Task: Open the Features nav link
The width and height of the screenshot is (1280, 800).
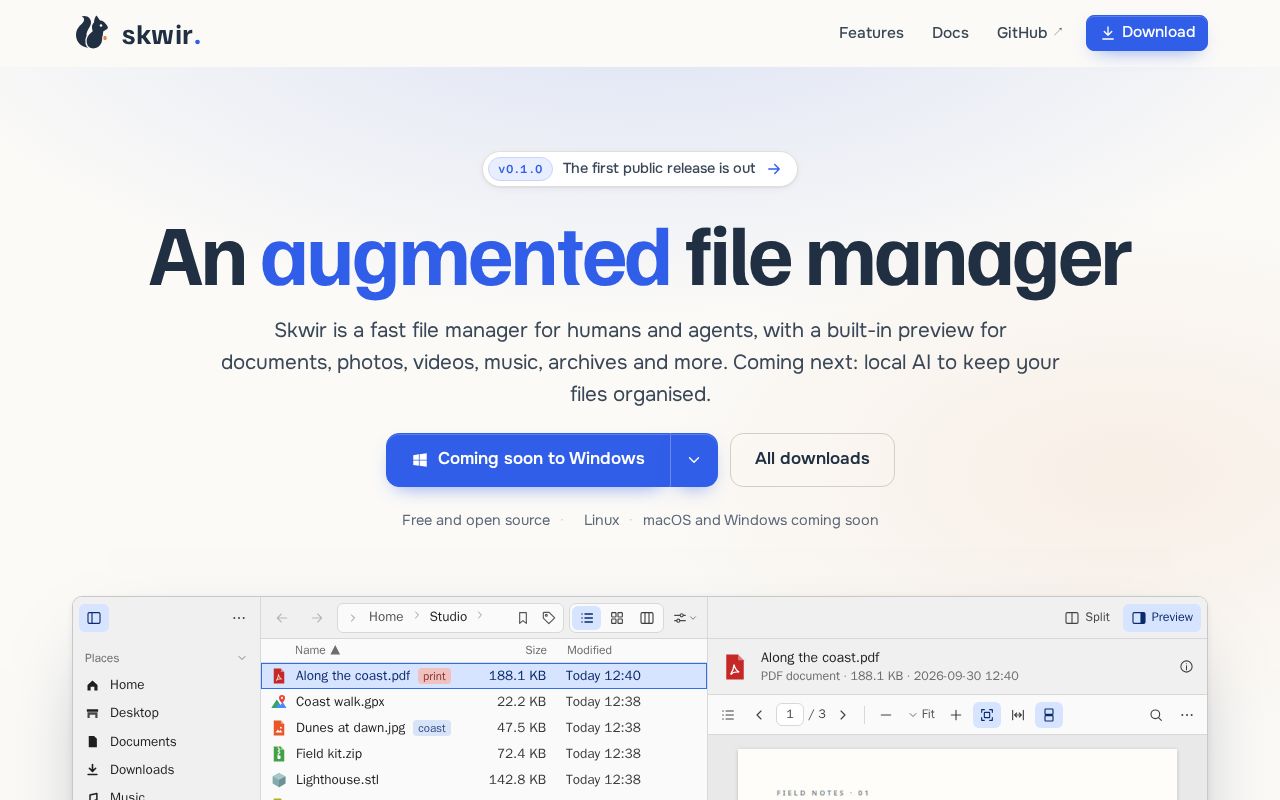Action: pos(871,33)
